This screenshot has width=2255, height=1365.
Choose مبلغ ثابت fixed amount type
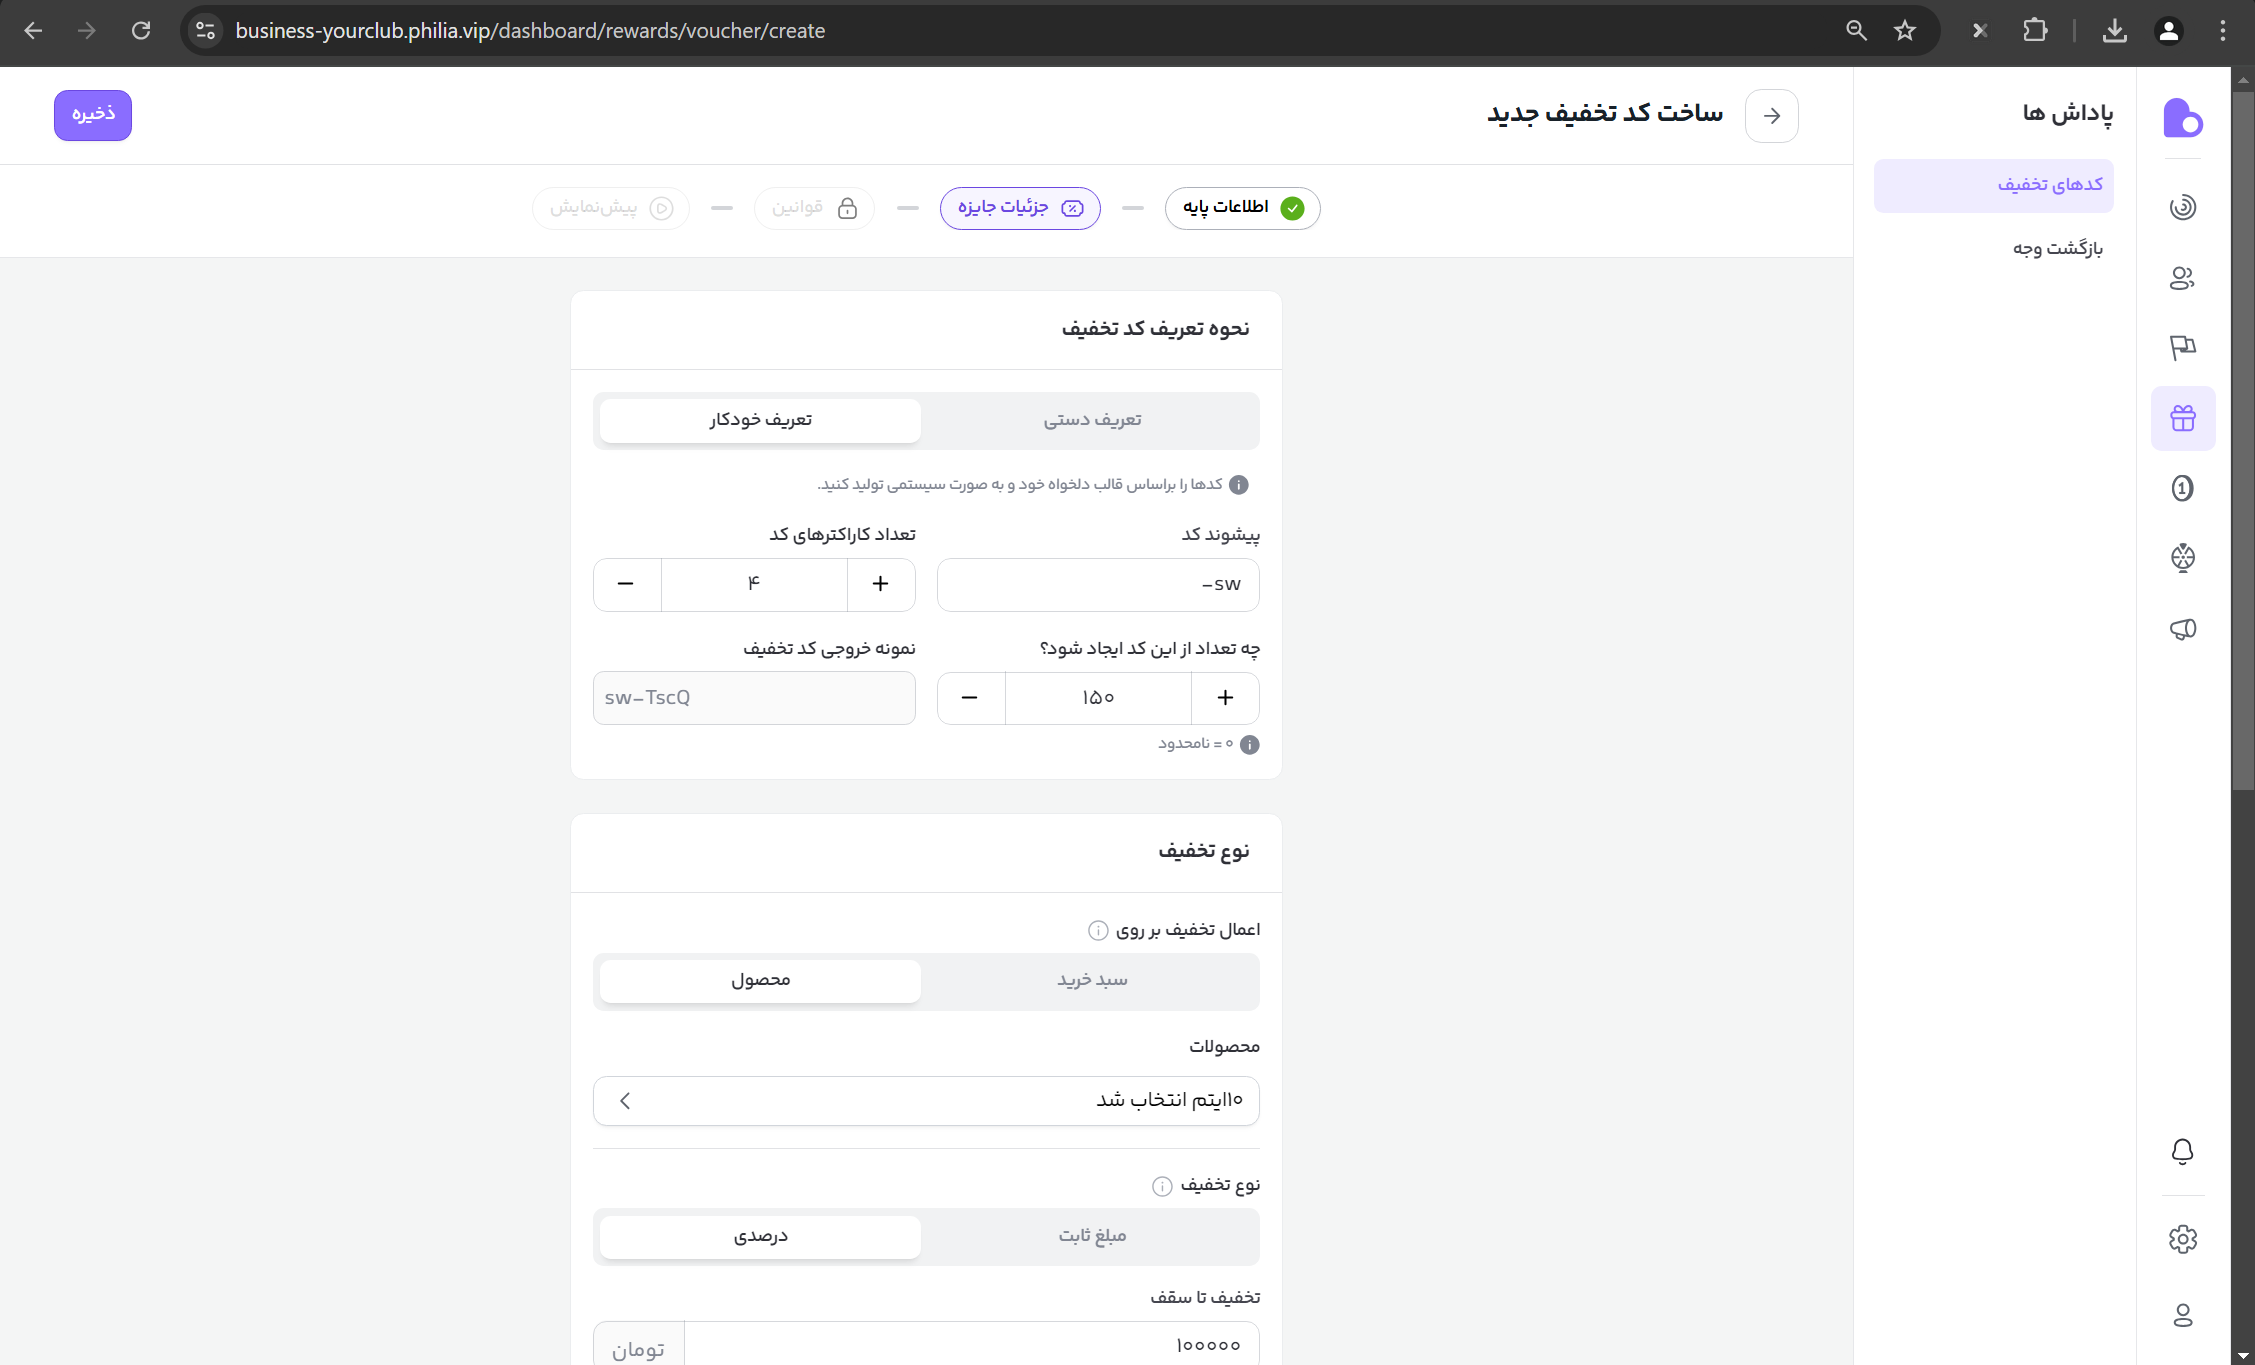1092,1237
